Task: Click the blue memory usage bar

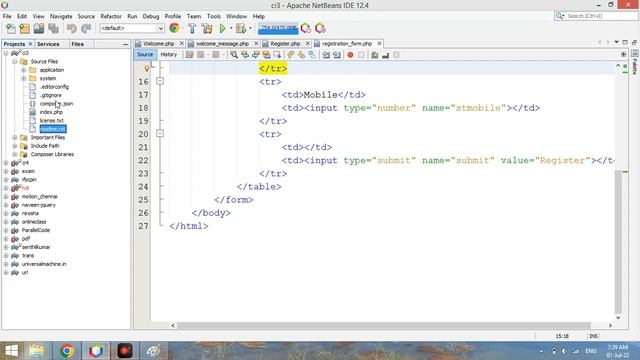Action: coord(278,28)
